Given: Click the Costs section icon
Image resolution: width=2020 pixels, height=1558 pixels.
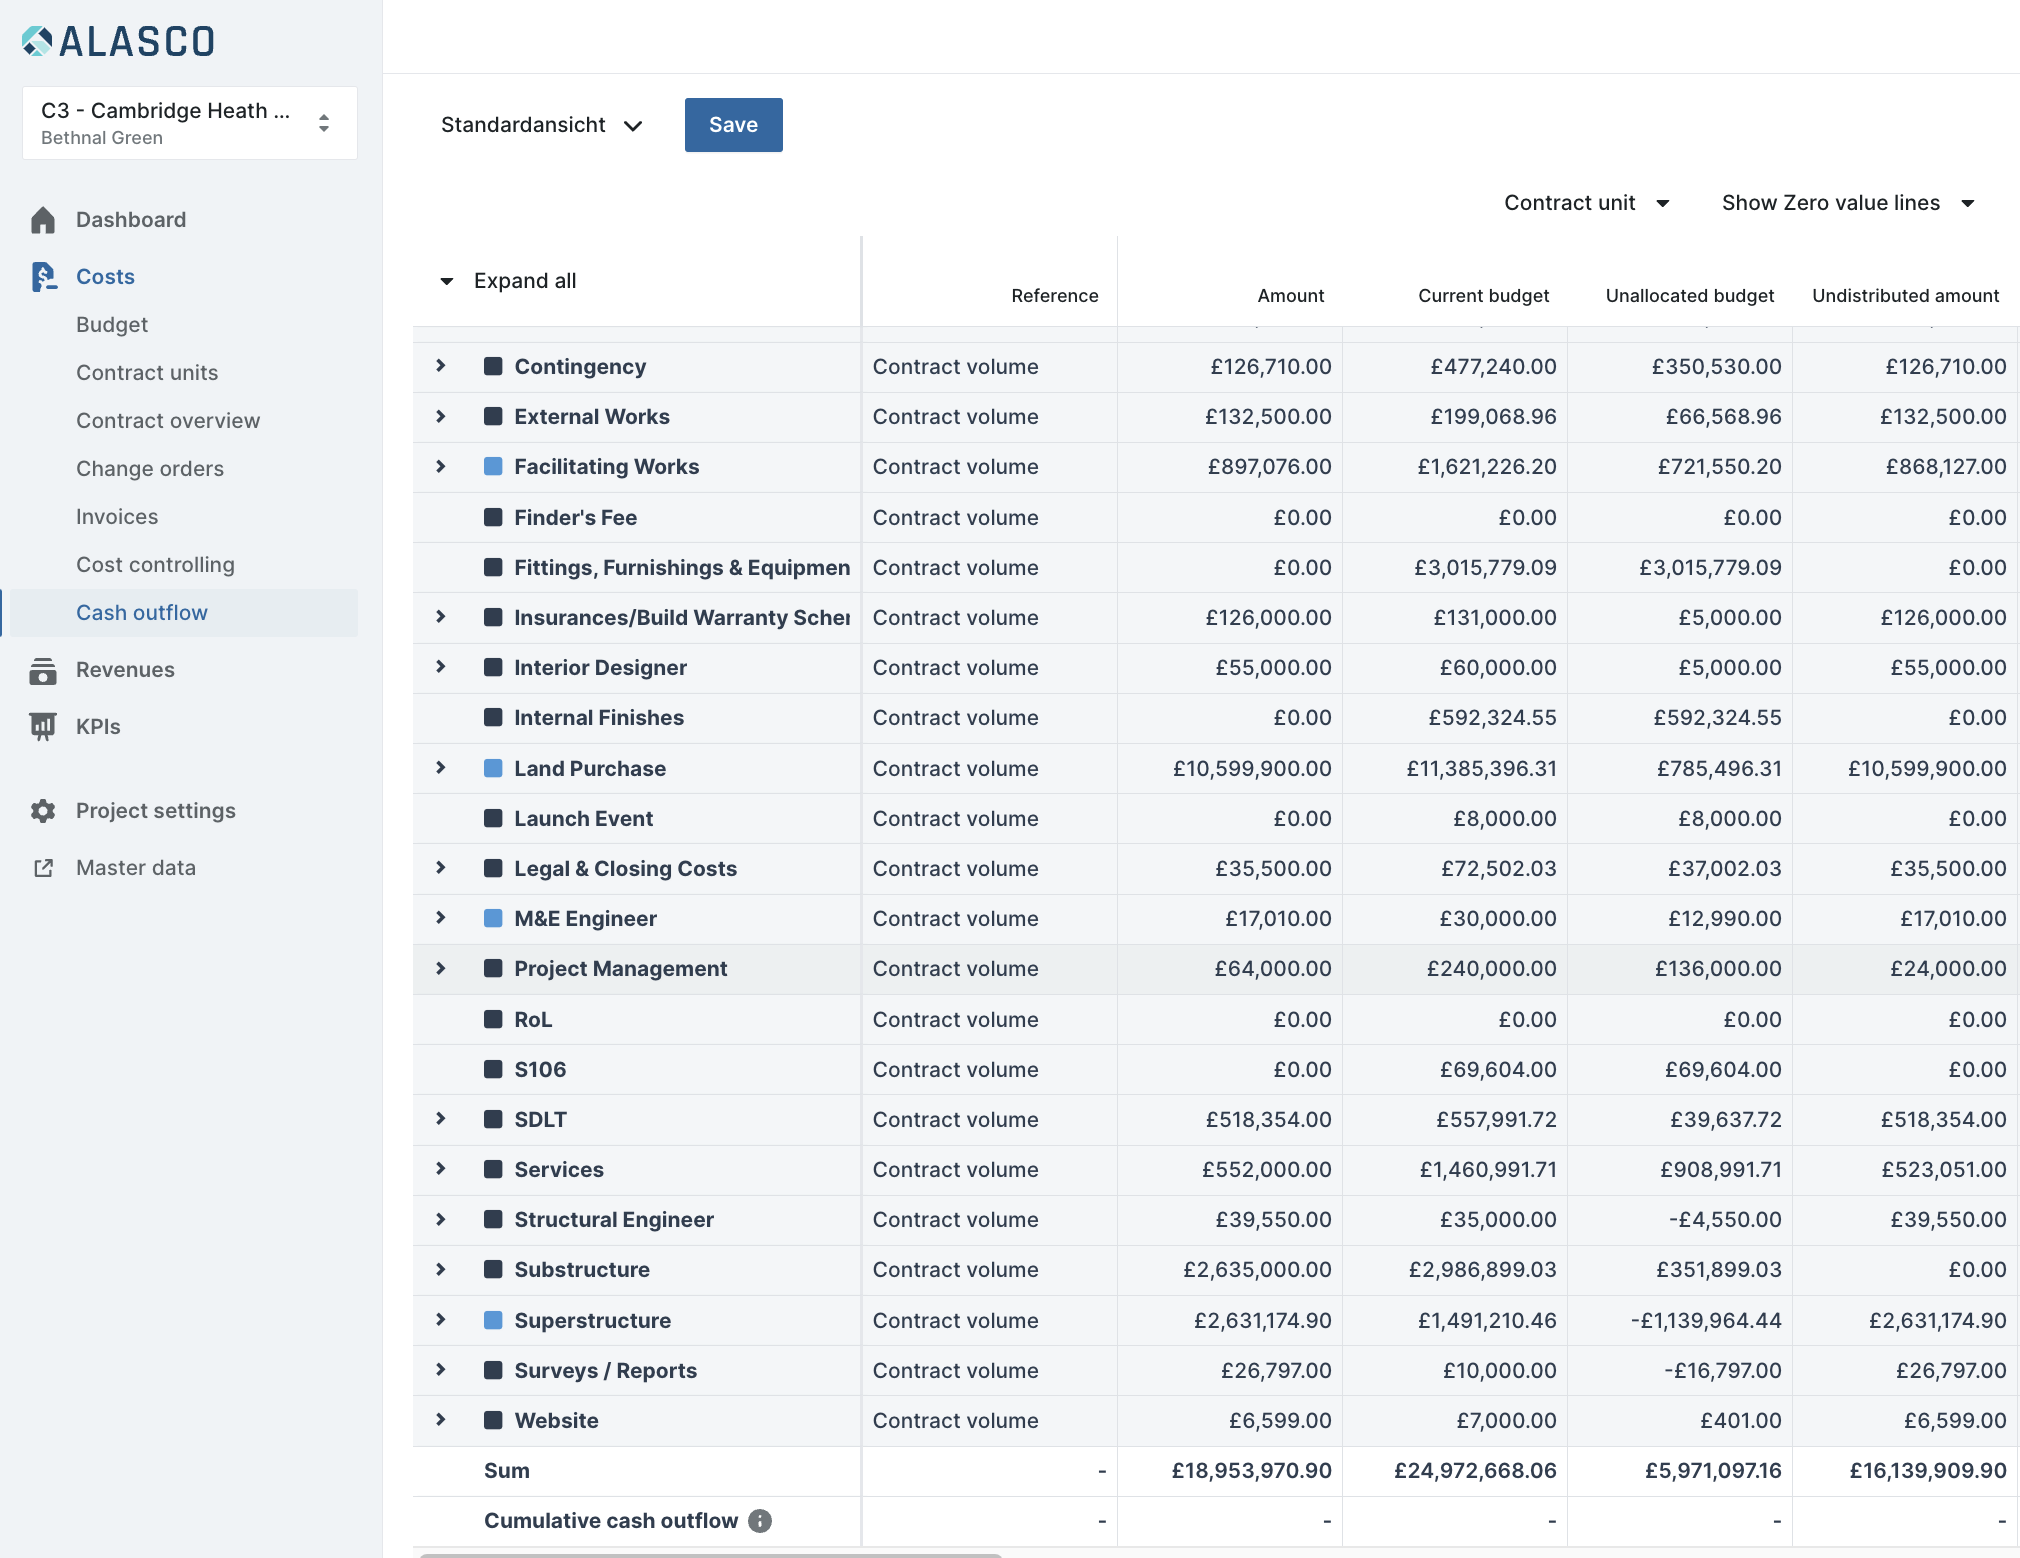Looking at the screenshot, I should tap(43, 277).
